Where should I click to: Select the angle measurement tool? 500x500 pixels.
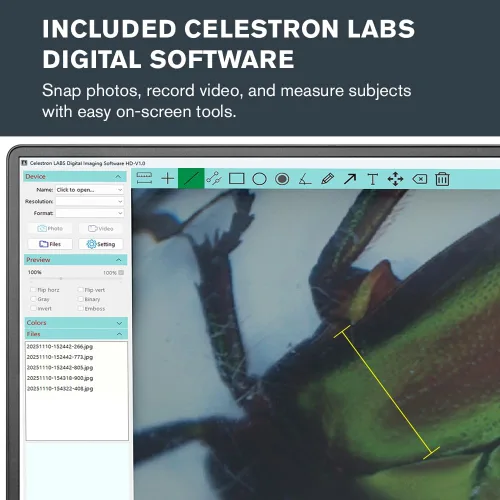click(305, 179)
